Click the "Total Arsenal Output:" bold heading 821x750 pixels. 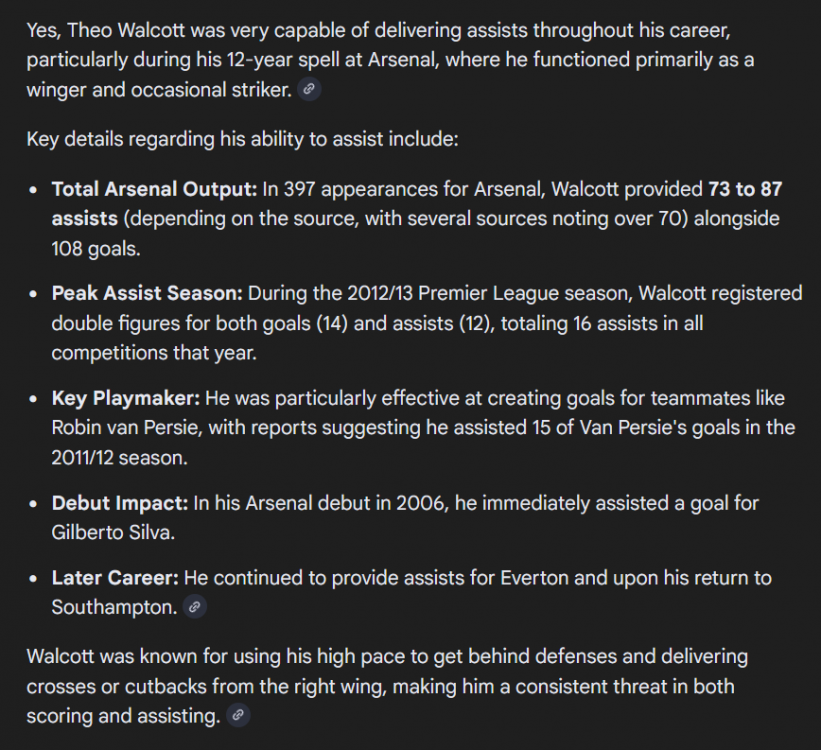point(154,189)
